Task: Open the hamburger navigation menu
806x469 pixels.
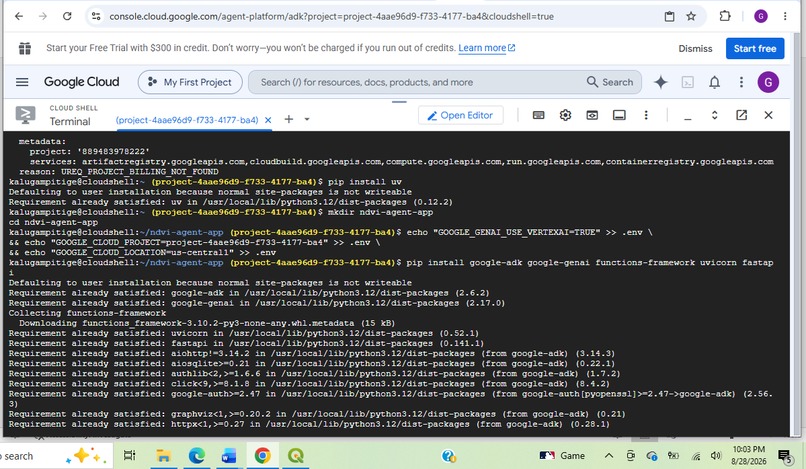Action: pos(22,82)
